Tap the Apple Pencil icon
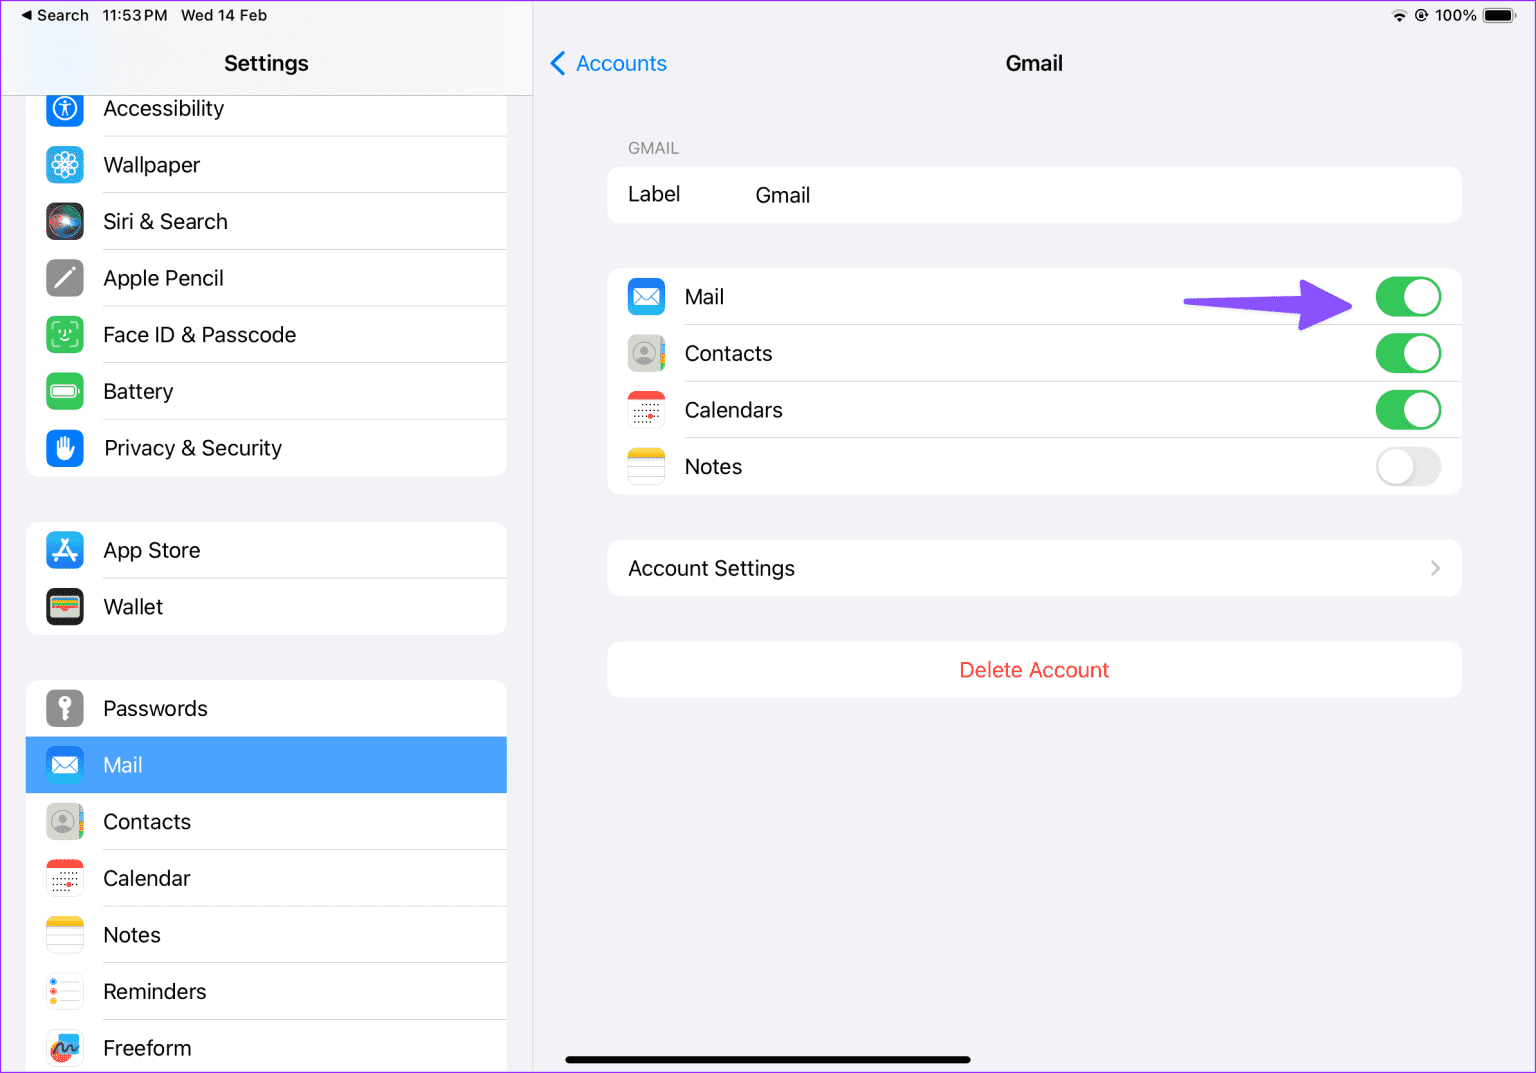The height and width of the screenshot is (1073, 1536). tap(65, 278)
